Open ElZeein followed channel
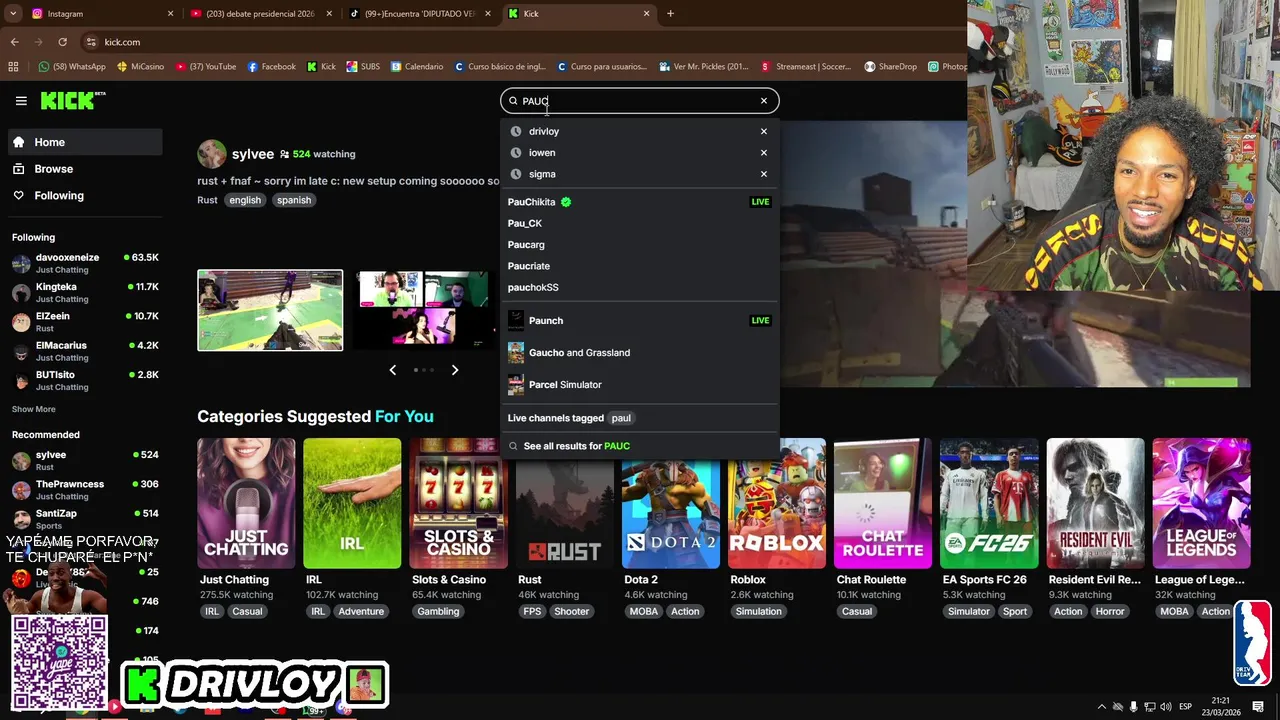 tap(85, 321)
